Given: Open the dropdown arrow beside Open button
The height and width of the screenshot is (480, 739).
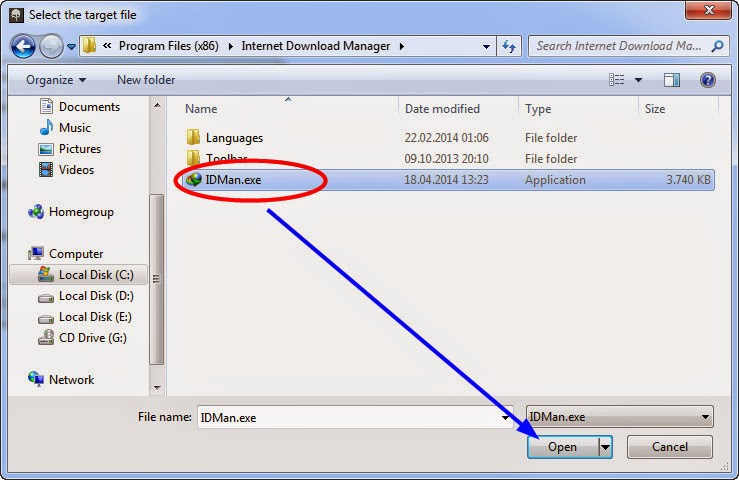Looking at the screenshot, I should [x=605, y=447].
